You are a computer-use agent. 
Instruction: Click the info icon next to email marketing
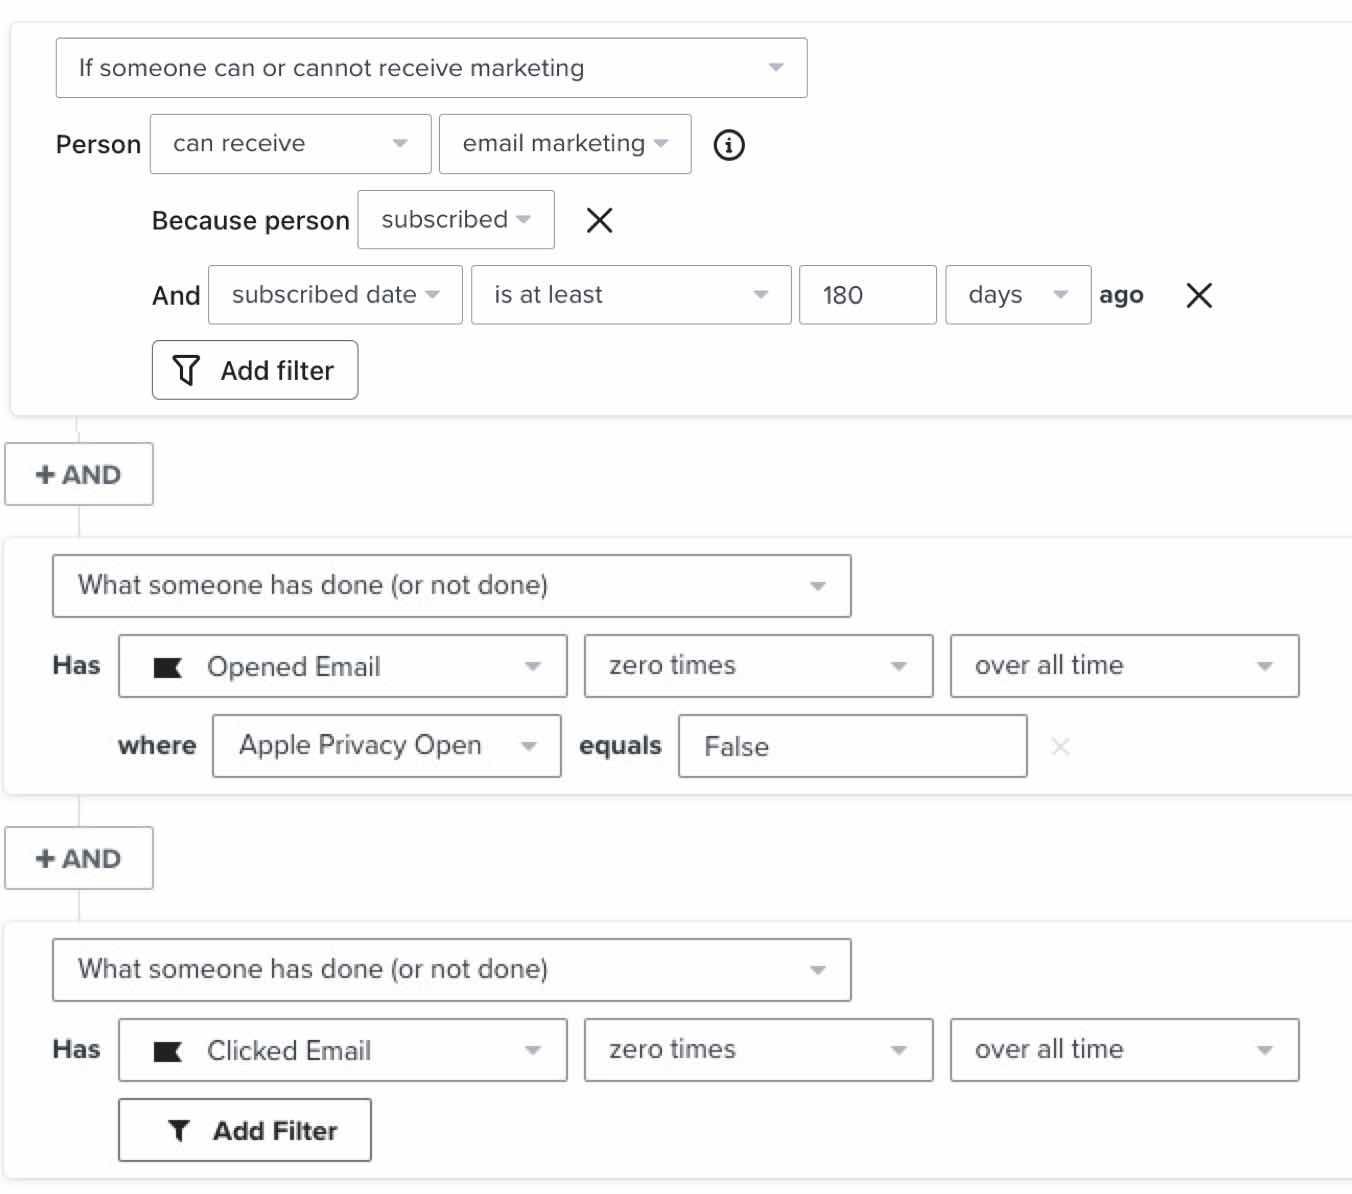729,145
